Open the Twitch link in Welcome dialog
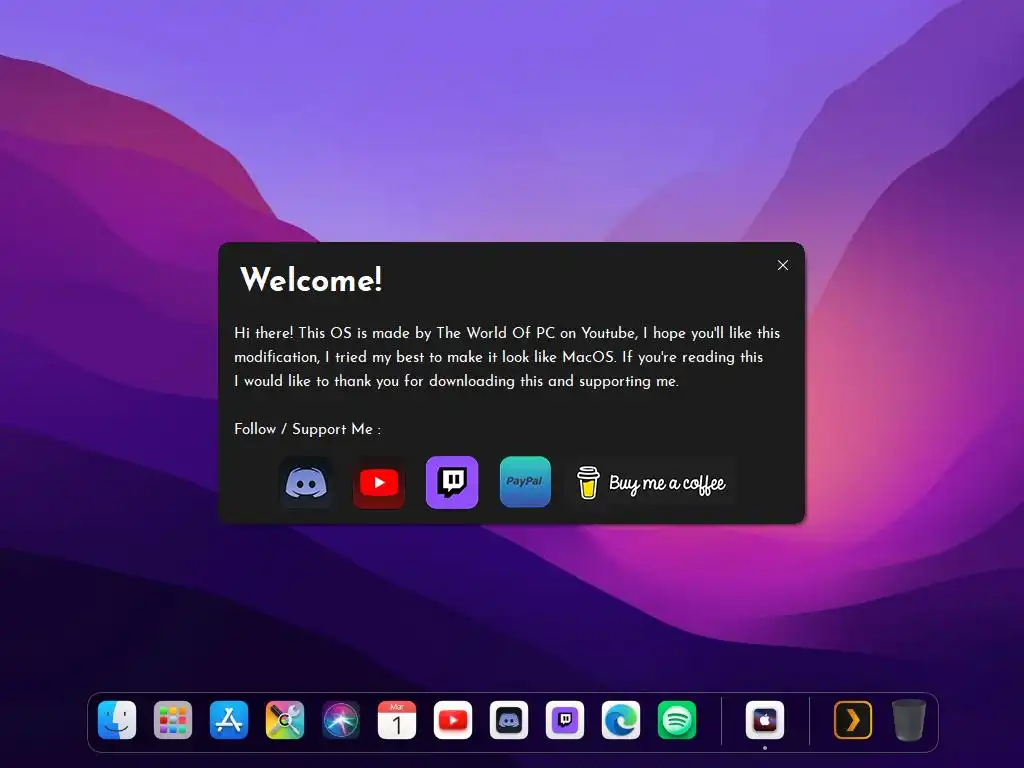 [x=452, y=483]
